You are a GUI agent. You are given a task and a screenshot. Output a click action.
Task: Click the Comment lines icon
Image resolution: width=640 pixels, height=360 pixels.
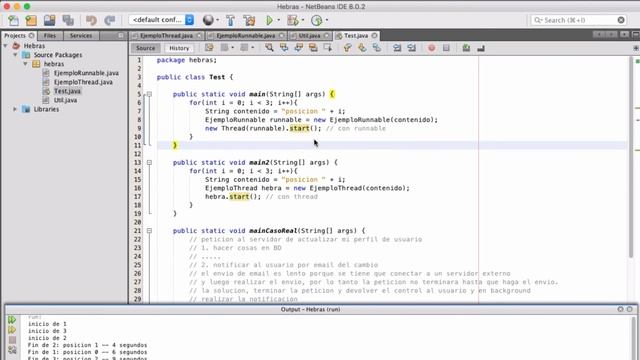466,48
